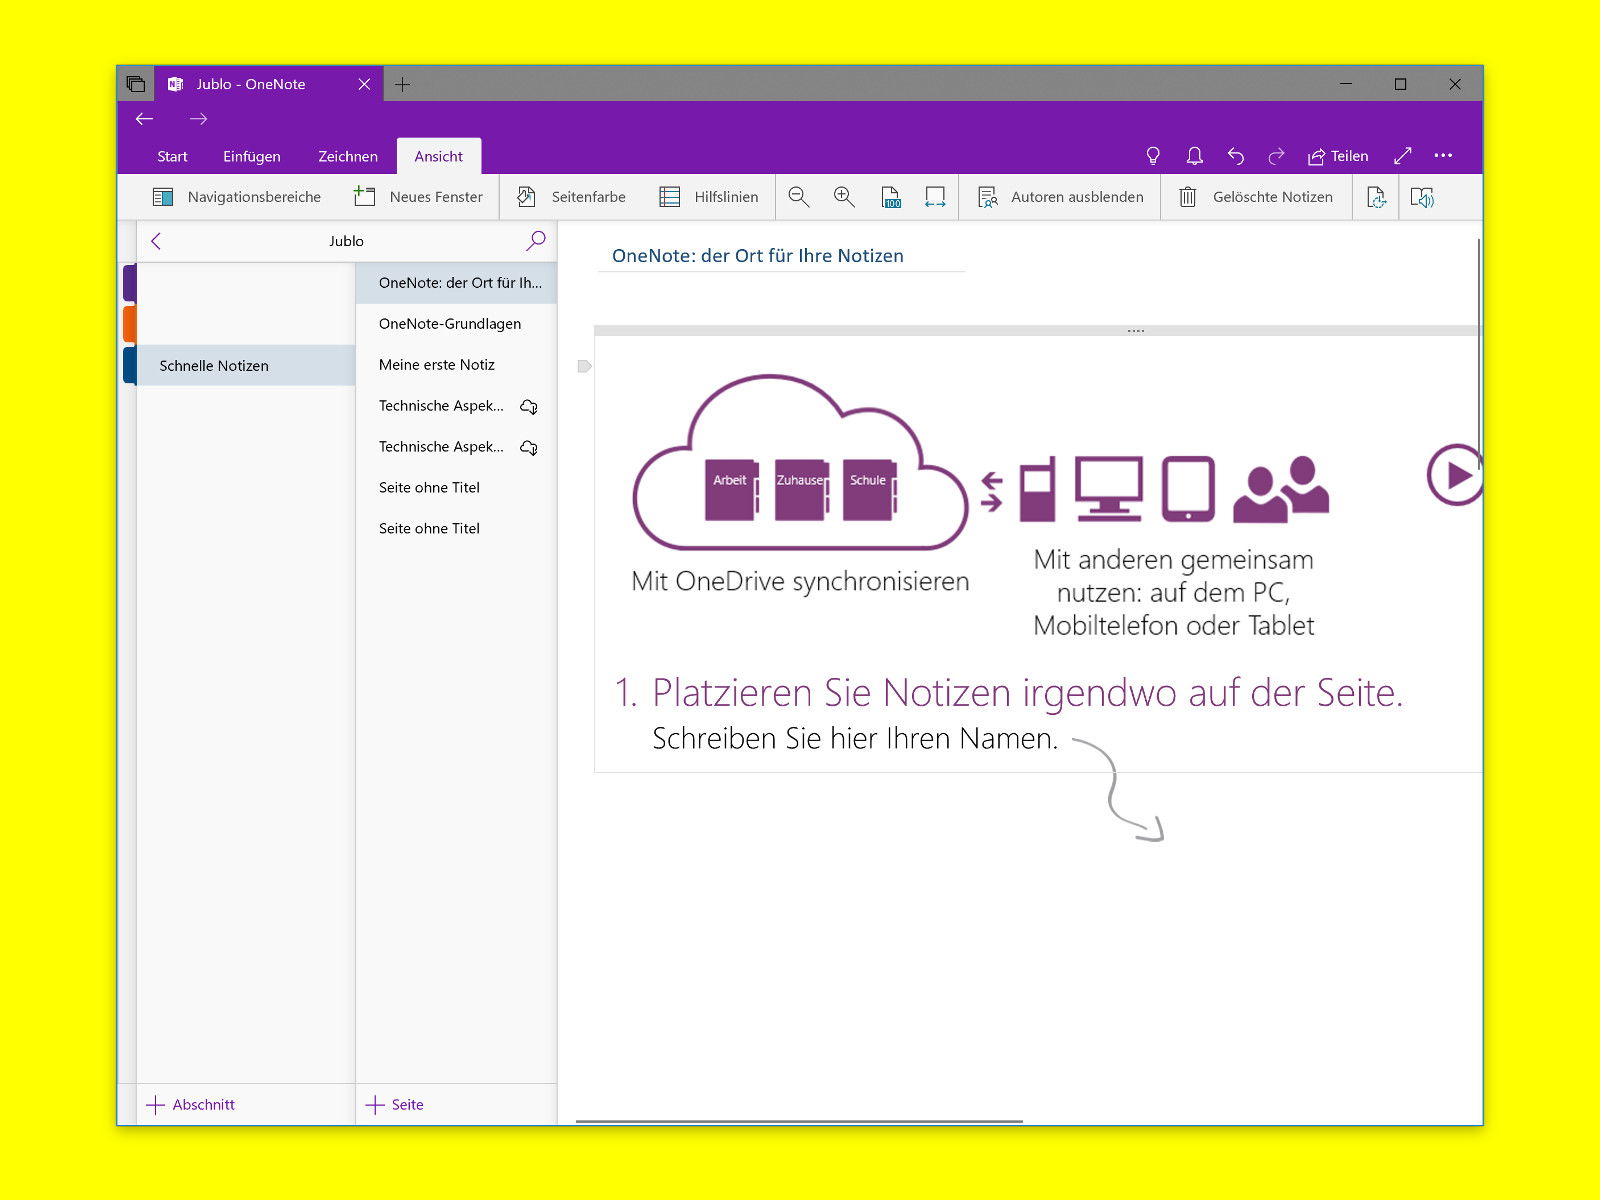
Task: Search notes with the magnifier icon
Action: click(x=536, y=240)
